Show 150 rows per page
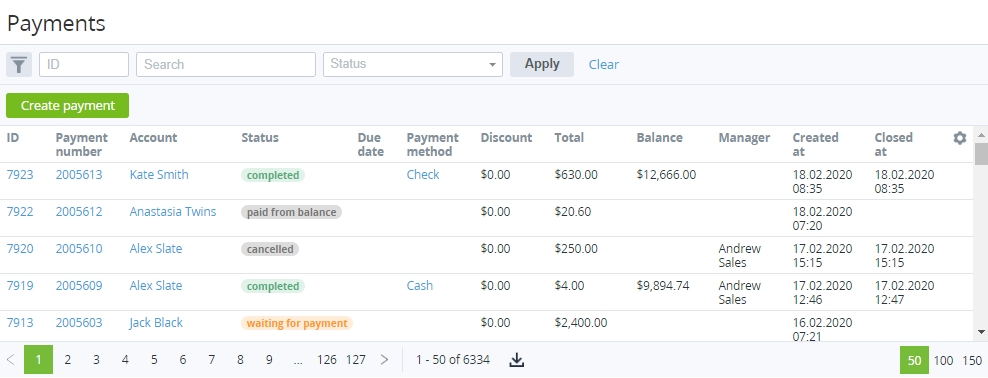Viewport: 988px width, 378px height. tap(972, 360)
